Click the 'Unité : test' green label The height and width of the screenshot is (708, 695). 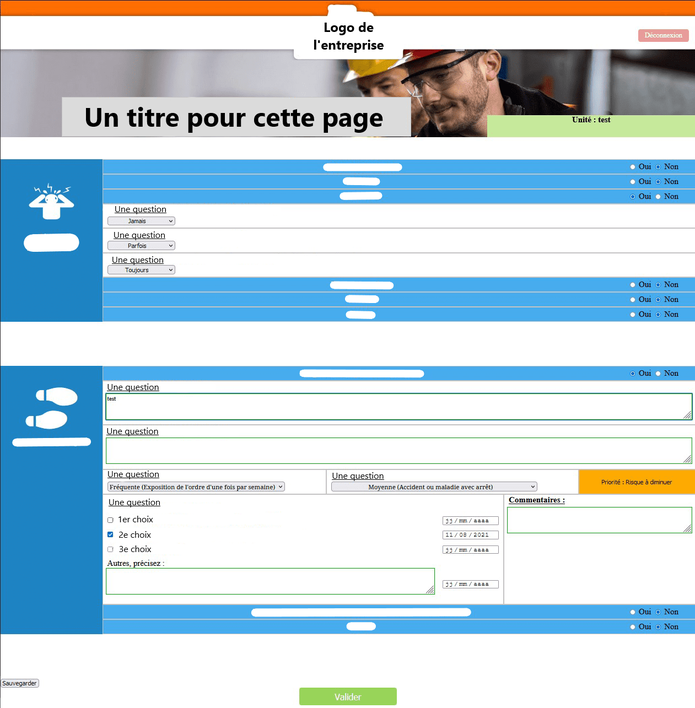(591, 126)
